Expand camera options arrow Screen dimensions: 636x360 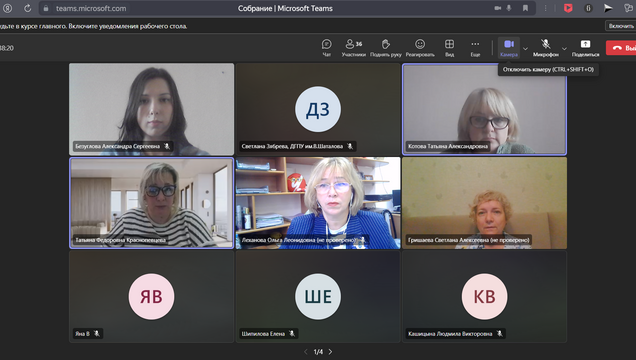[525, 49]
